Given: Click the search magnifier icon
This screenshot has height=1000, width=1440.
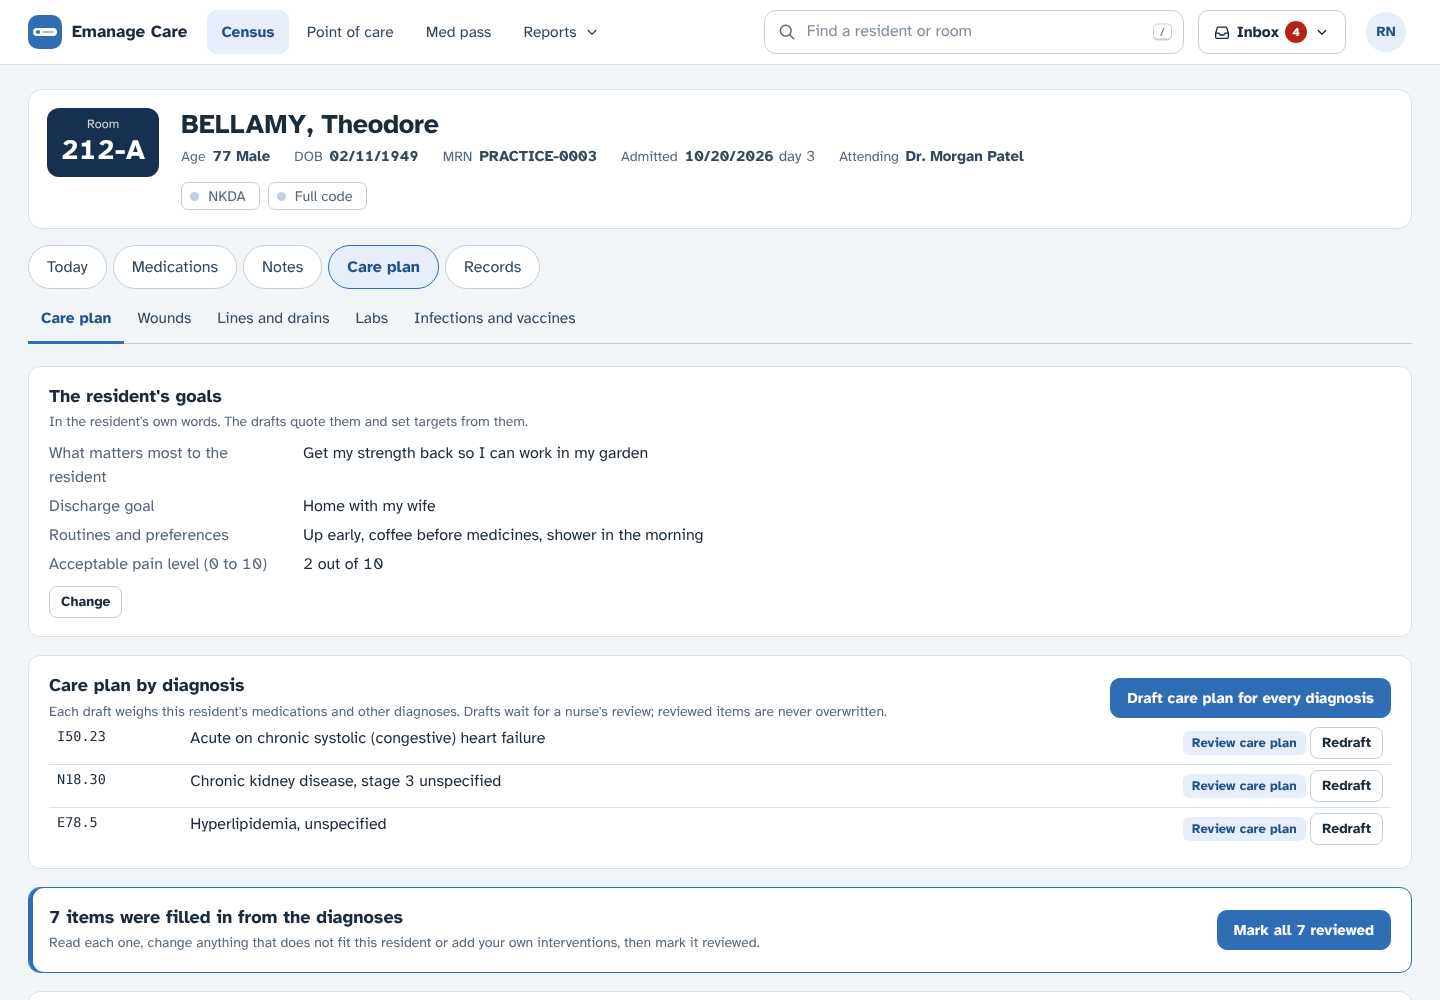Looking at the screenshot, I should coord(787,32).
